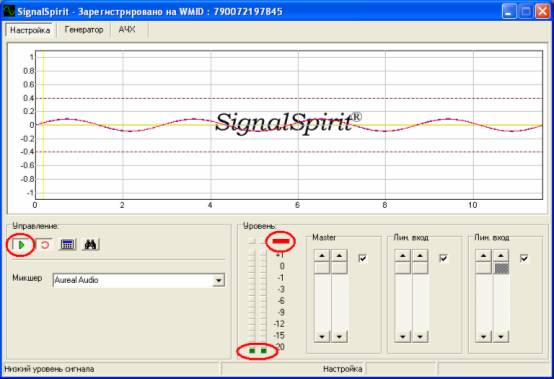This screenshot has width=554, height=379.
Task: Click the Микшер label
Action: coord(27,278)
